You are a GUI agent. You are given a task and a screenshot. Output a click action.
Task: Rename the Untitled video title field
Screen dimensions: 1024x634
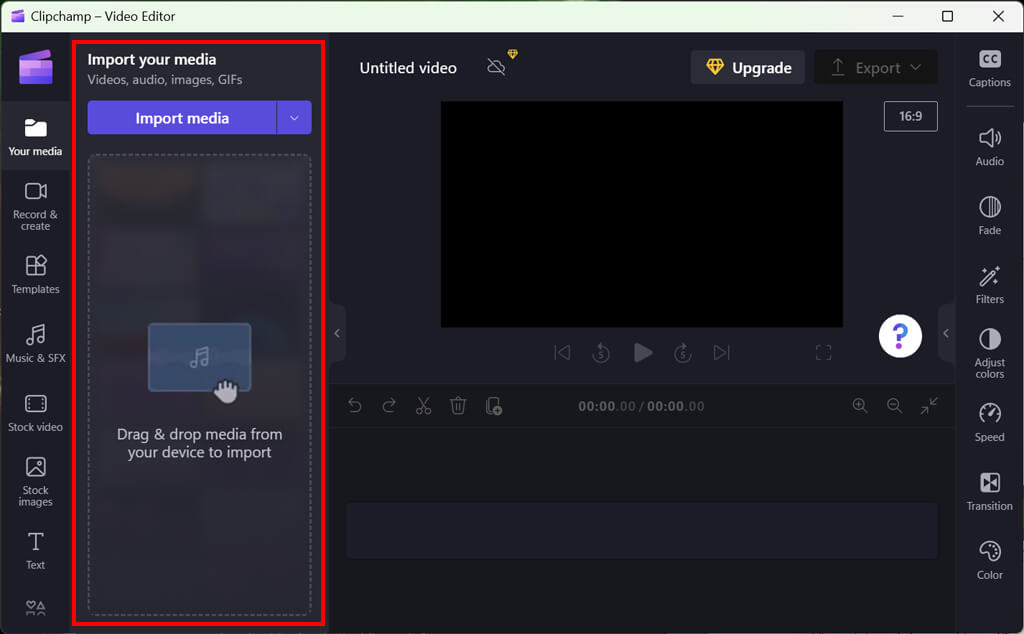point(408,68)
